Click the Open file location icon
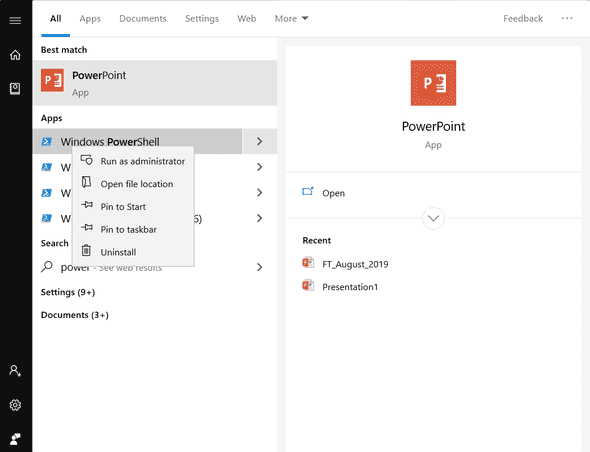The width and height of the screenshot is (590, 452). [x=87, y=182]
